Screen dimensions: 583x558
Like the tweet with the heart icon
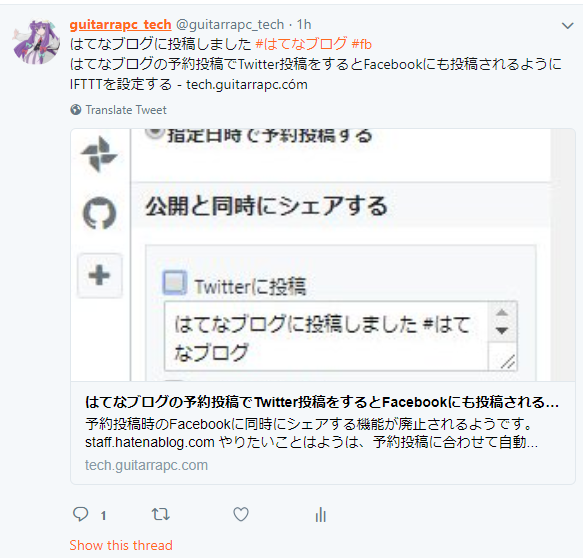click(x=241, y=515)
